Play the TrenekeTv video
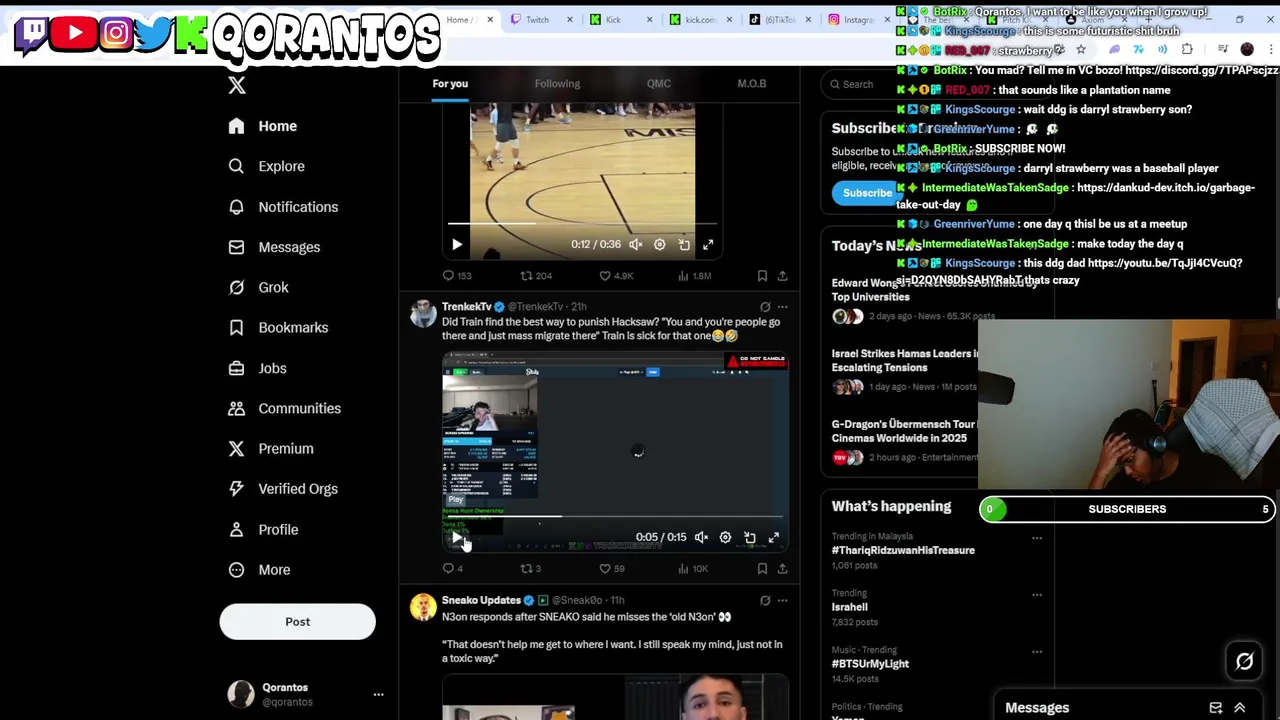Viewport: 1280px width, 720px height. (x=456, y=538)
